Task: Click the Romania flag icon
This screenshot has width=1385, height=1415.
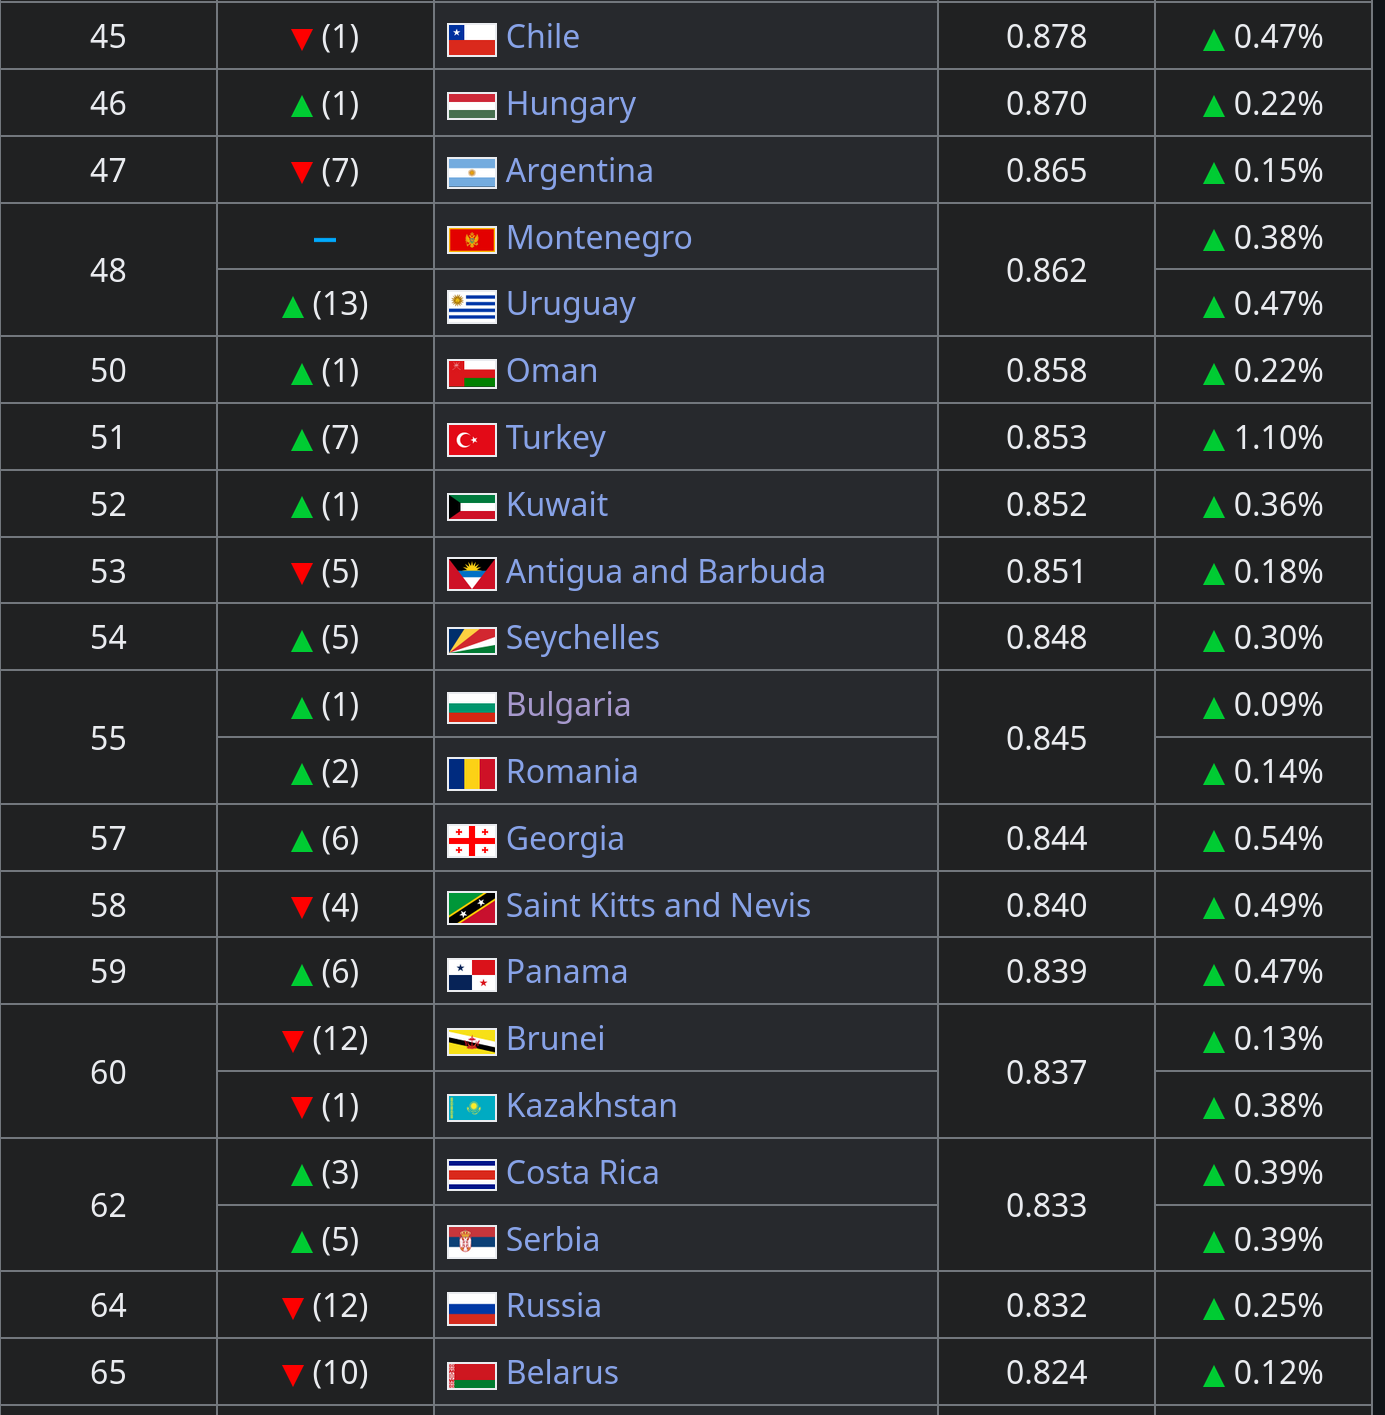Action: click(x=471, y=774)
